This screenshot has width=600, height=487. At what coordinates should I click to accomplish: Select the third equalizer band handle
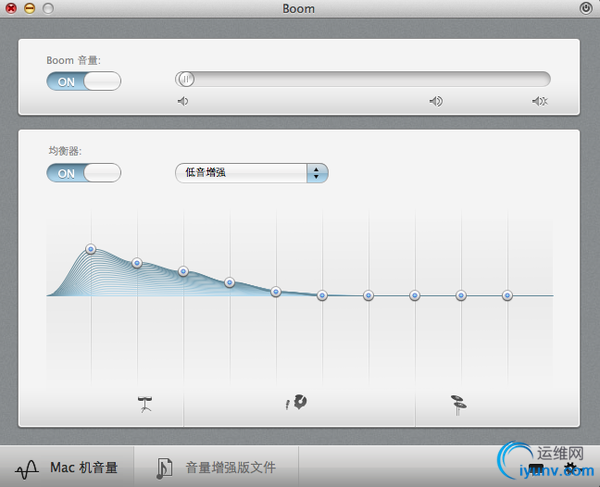(x=183, y=272)
